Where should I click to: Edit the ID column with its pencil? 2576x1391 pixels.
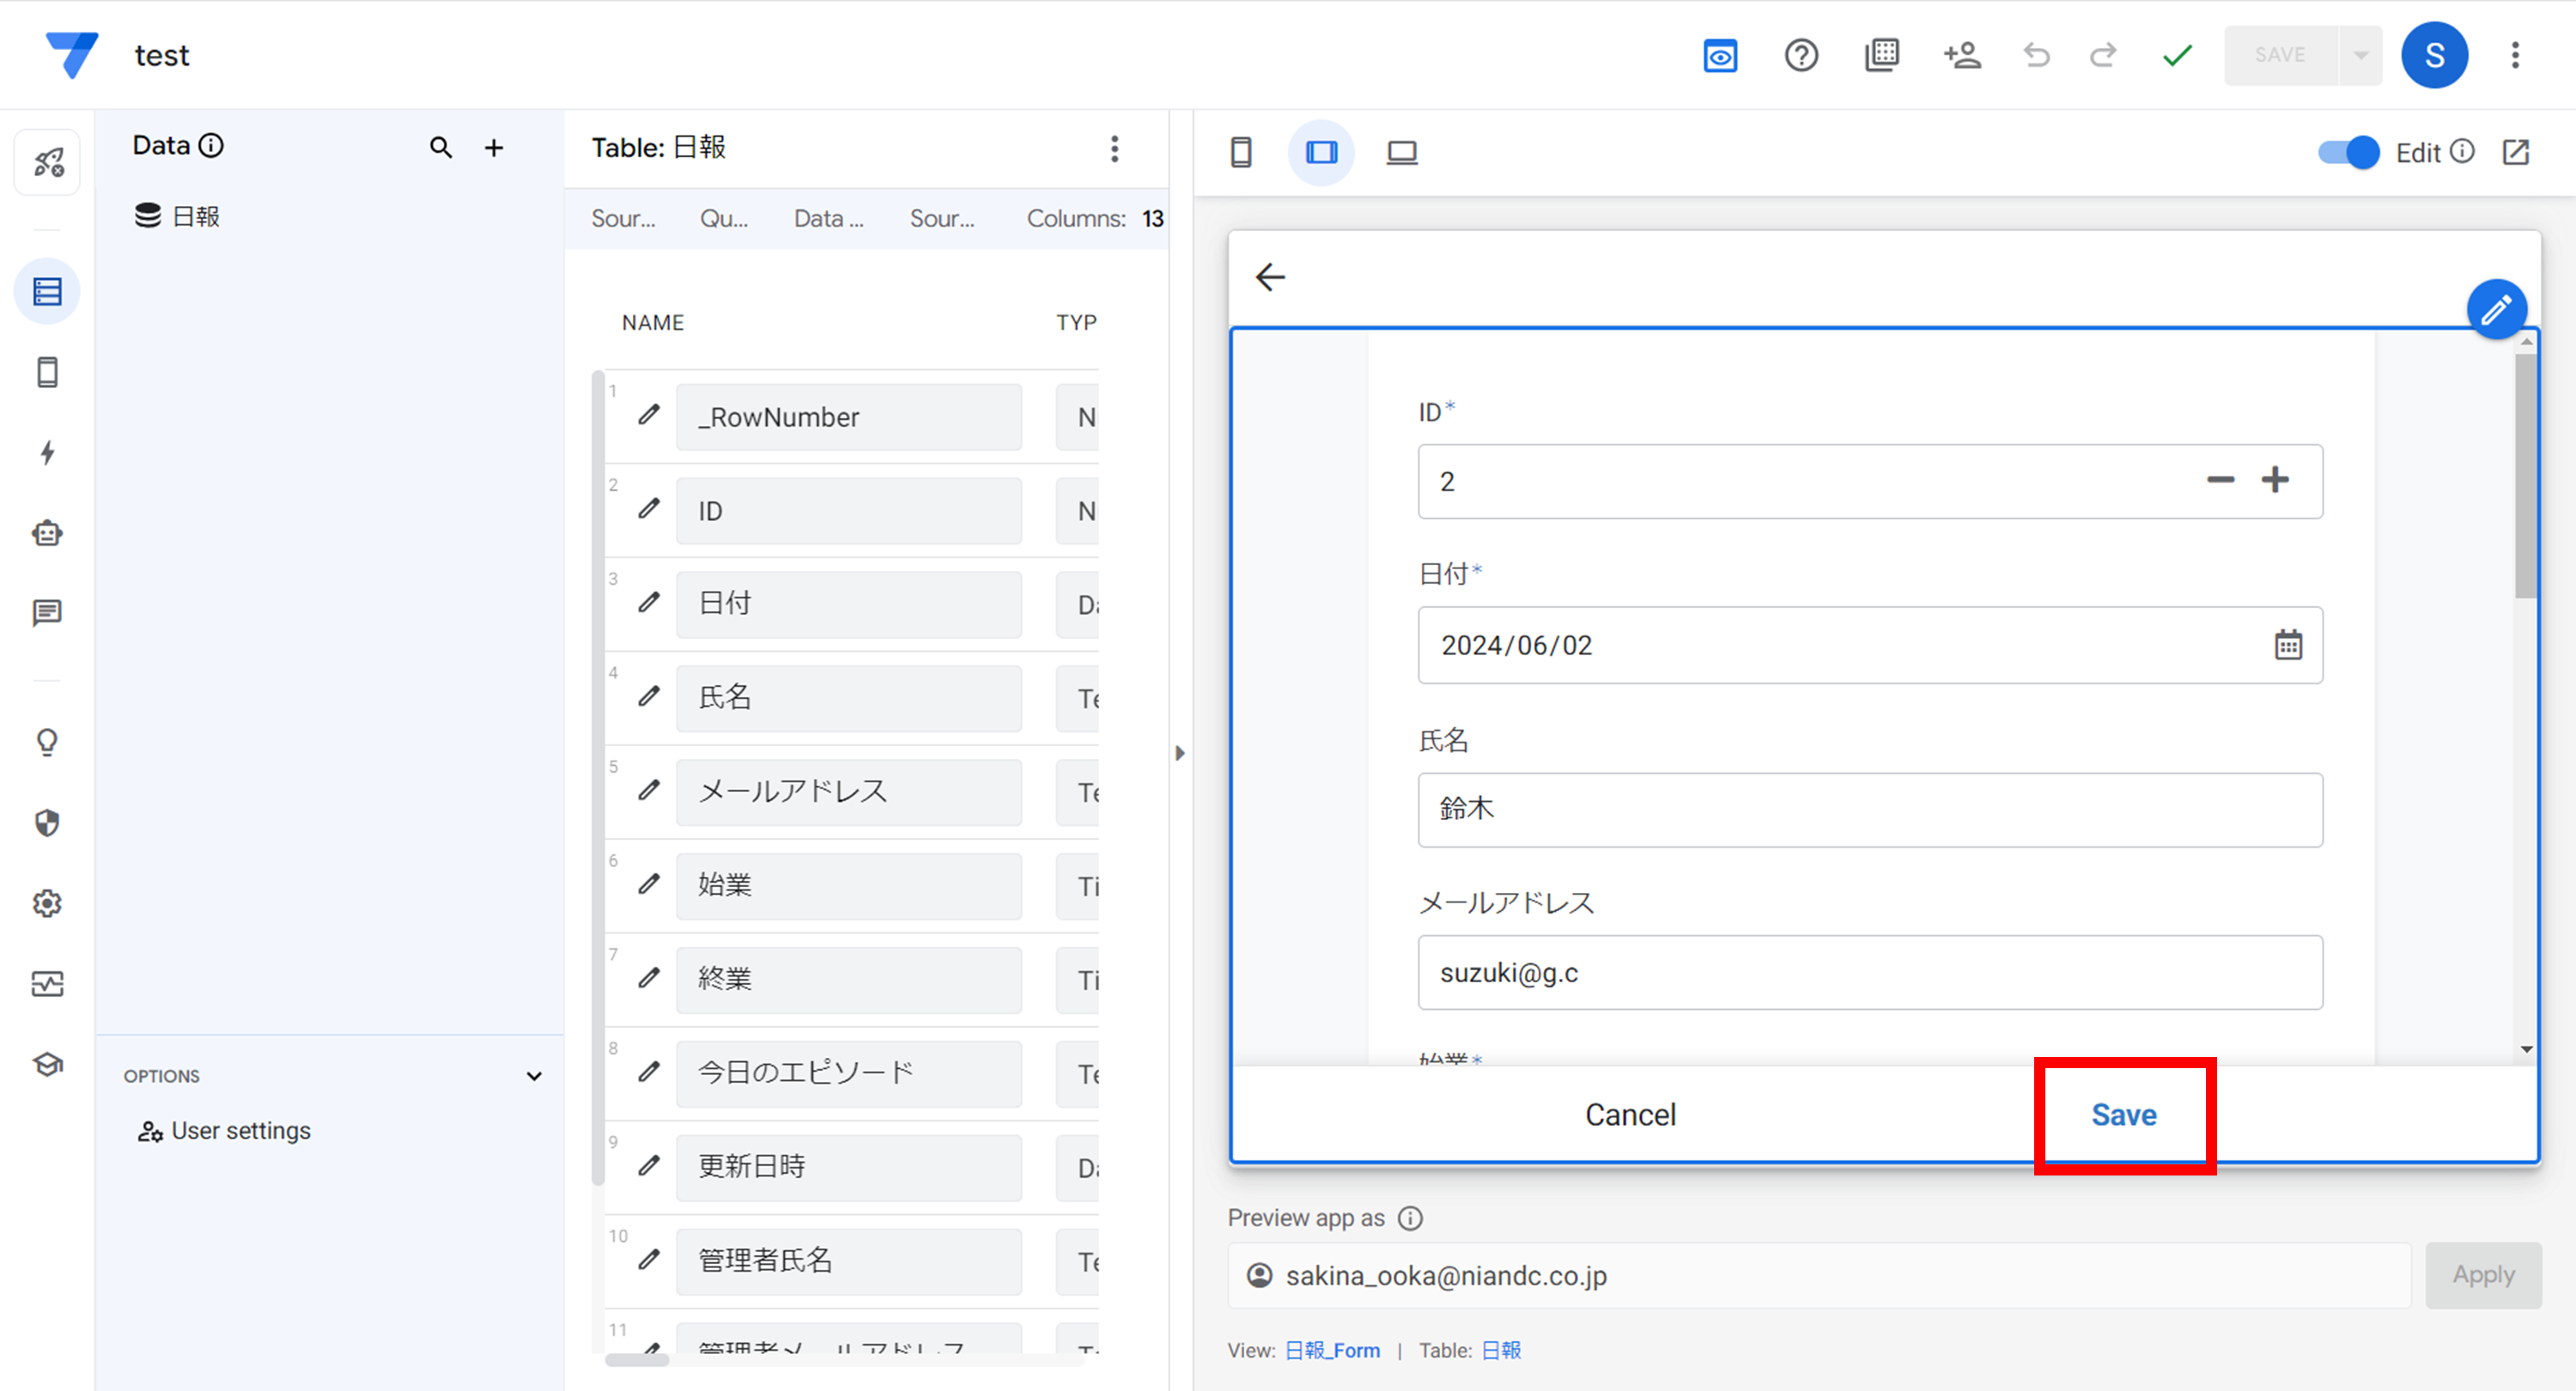tap(649, 508)
